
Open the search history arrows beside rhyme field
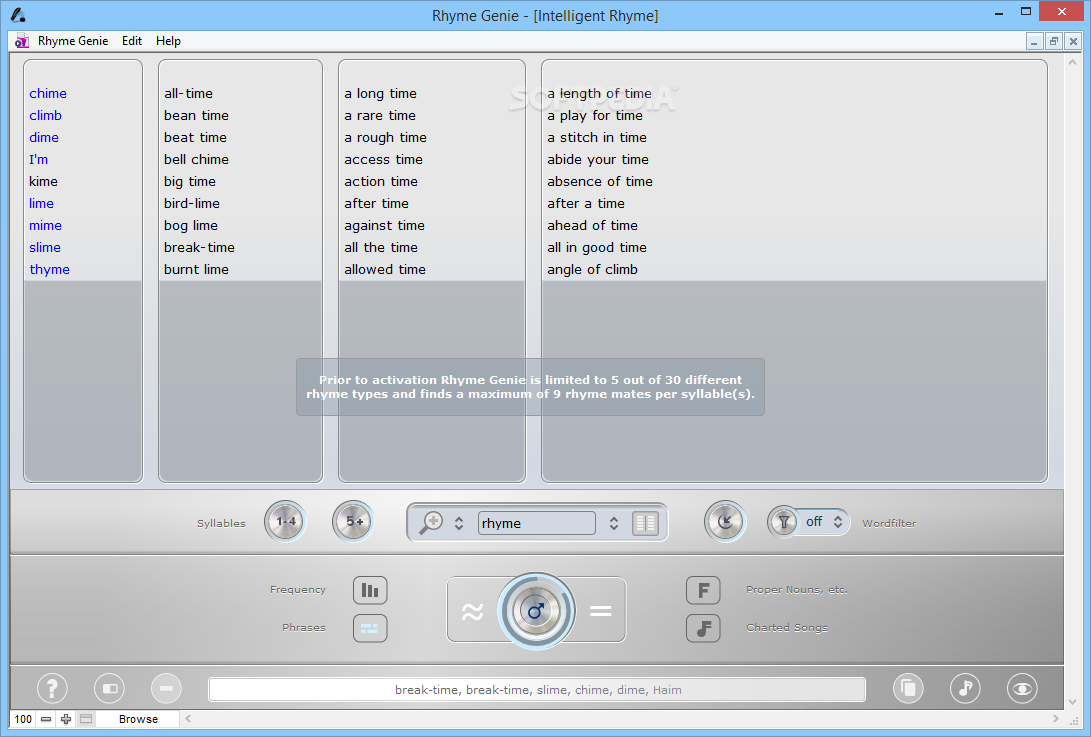pos(614,523)
